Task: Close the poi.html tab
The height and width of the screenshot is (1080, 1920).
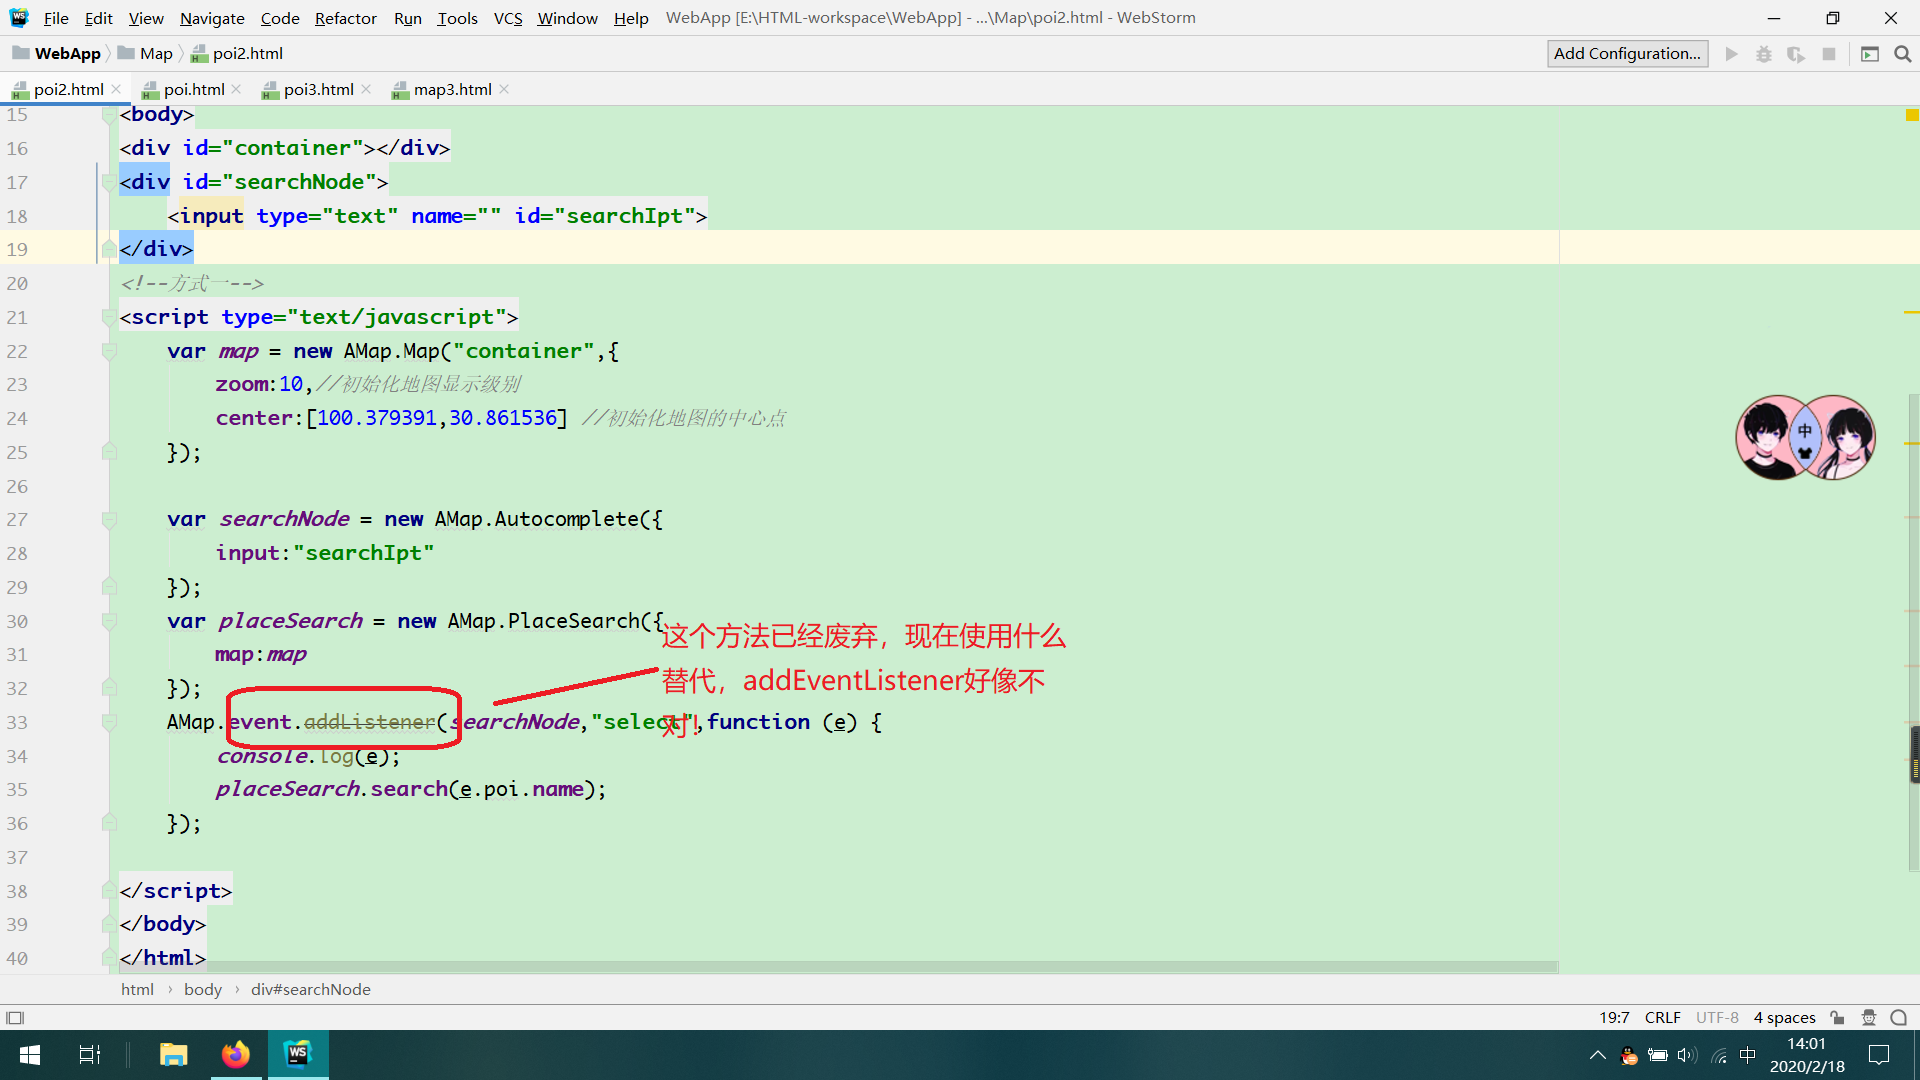Action: click(236, 89)
